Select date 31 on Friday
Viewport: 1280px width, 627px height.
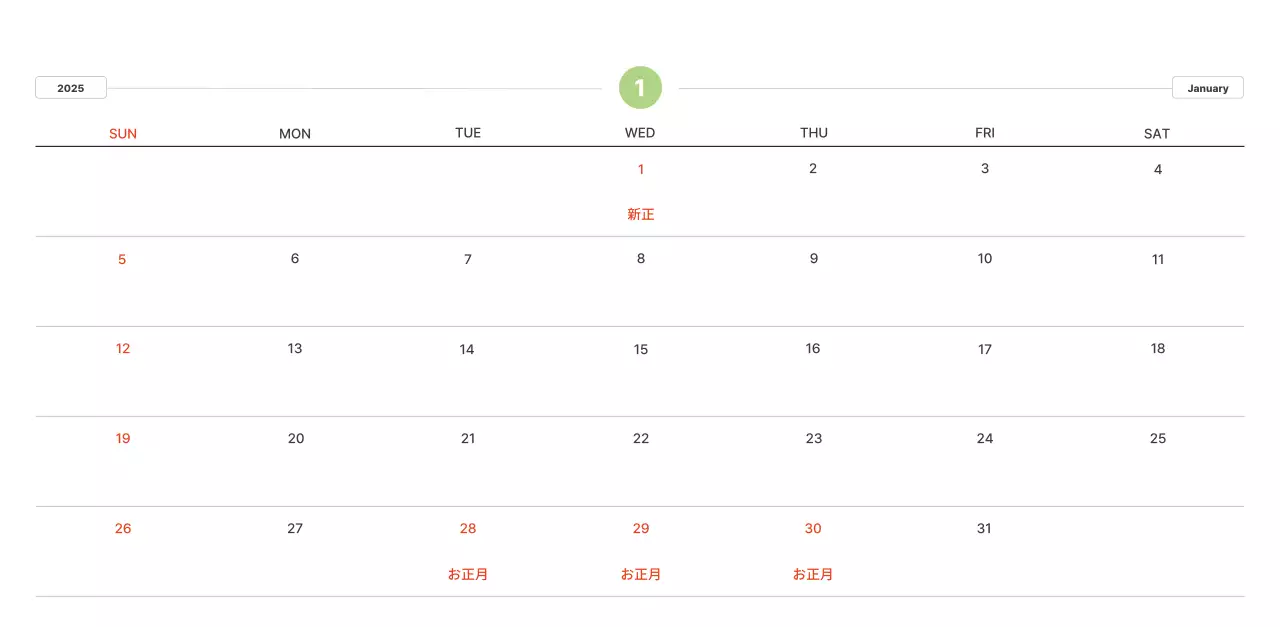(985, 528)
